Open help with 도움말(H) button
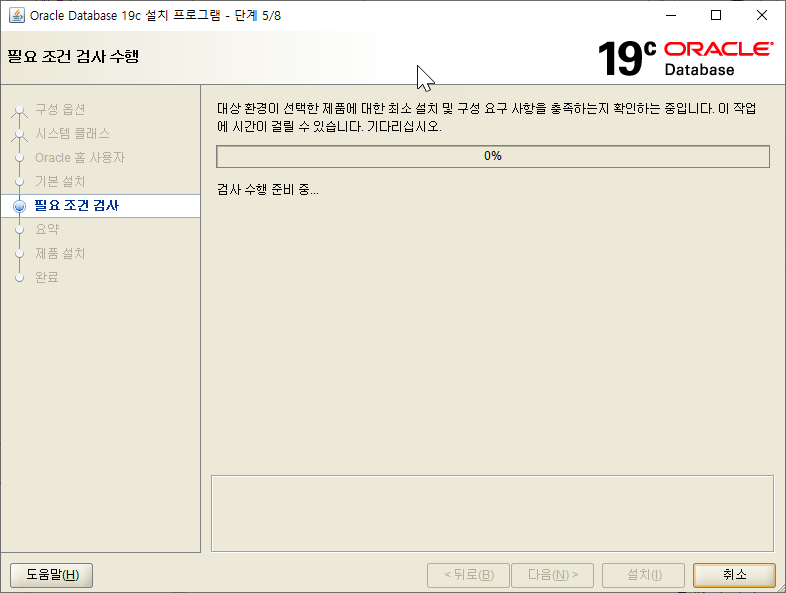The height and width of the screenshot is (593, 786). pos(52,574)
